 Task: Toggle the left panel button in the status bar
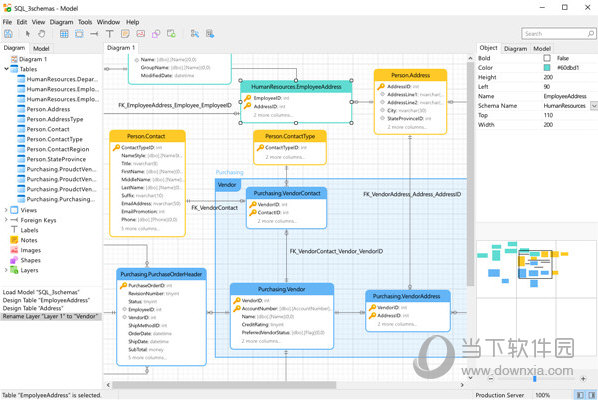[580, 395]
